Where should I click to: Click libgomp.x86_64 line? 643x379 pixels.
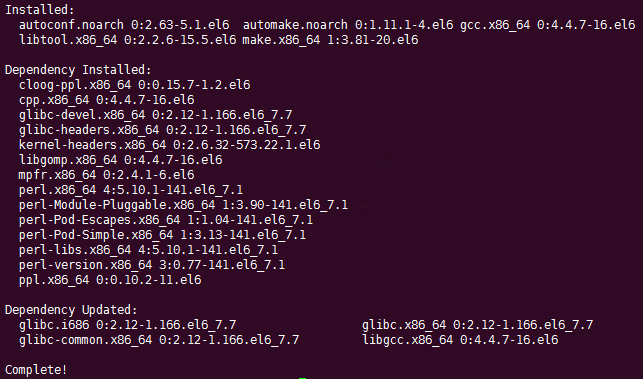coord(121,160)
